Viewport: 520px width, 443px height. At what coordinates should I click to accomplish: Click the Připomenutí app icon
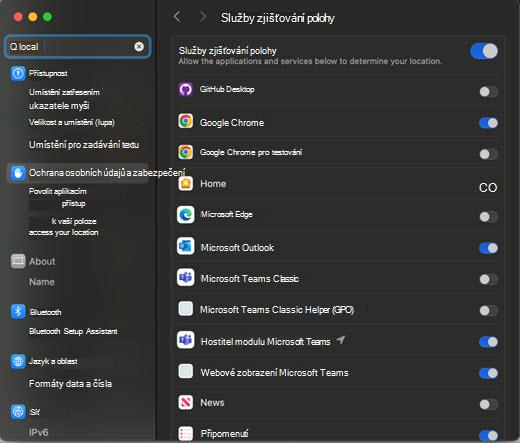(186, 433)
